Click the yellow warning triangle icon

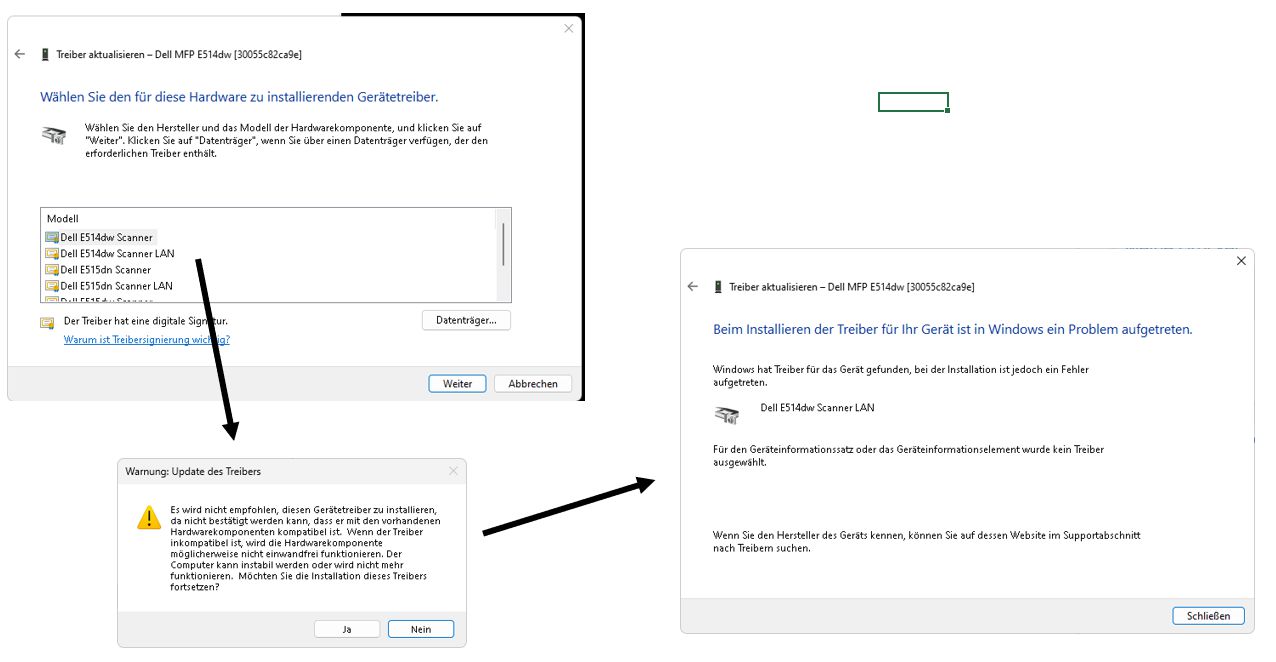149,517
